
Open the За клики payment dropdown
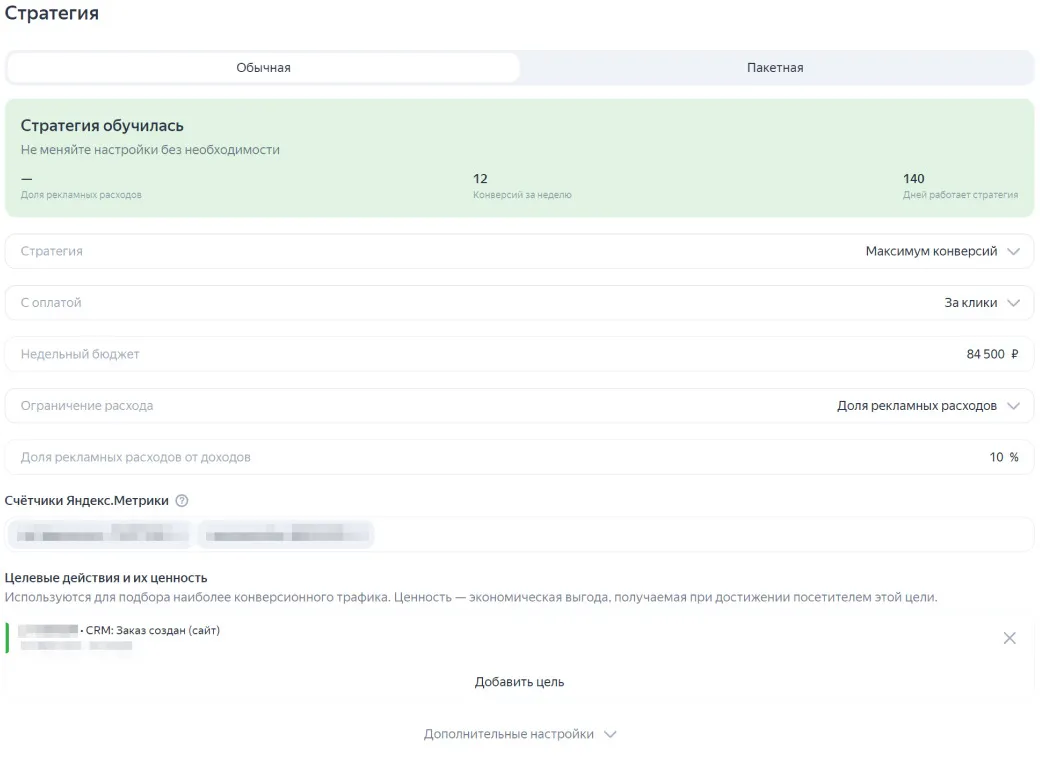[519, 303]
